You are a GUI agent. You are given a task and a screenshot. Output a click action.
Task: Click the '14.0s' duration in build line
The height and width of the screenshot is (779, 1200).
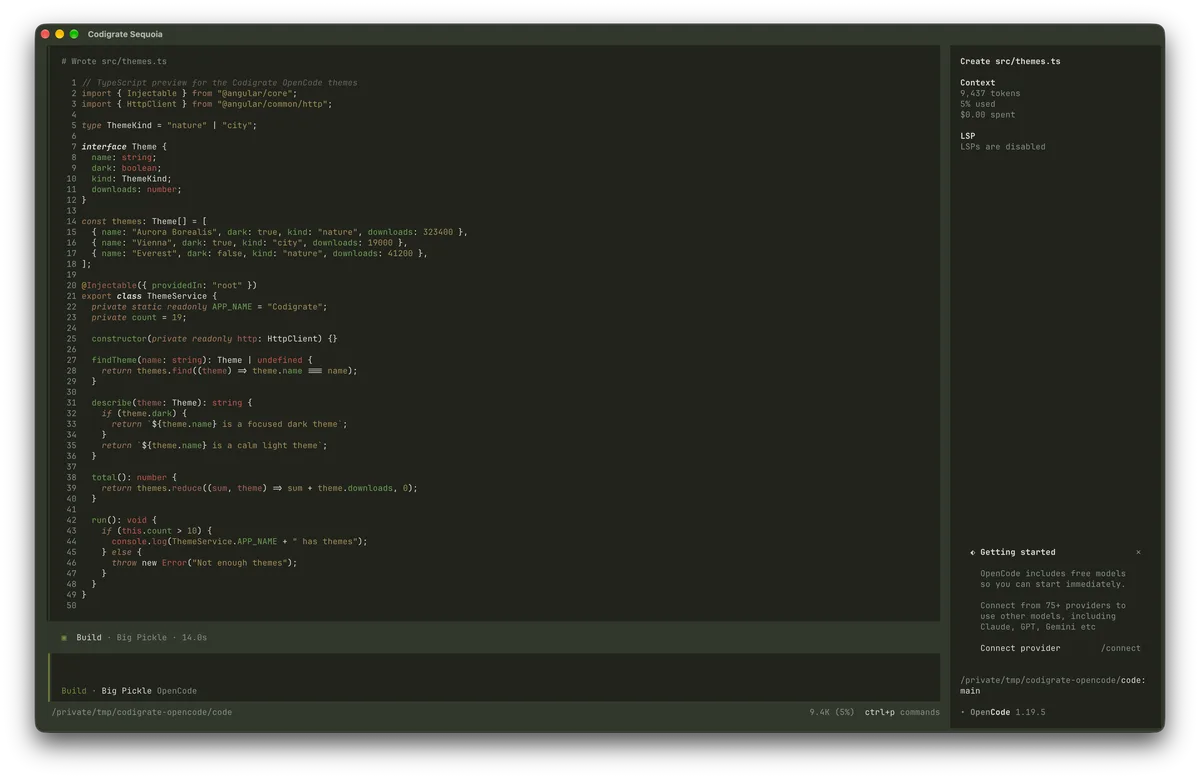click(x=194, y=637)
